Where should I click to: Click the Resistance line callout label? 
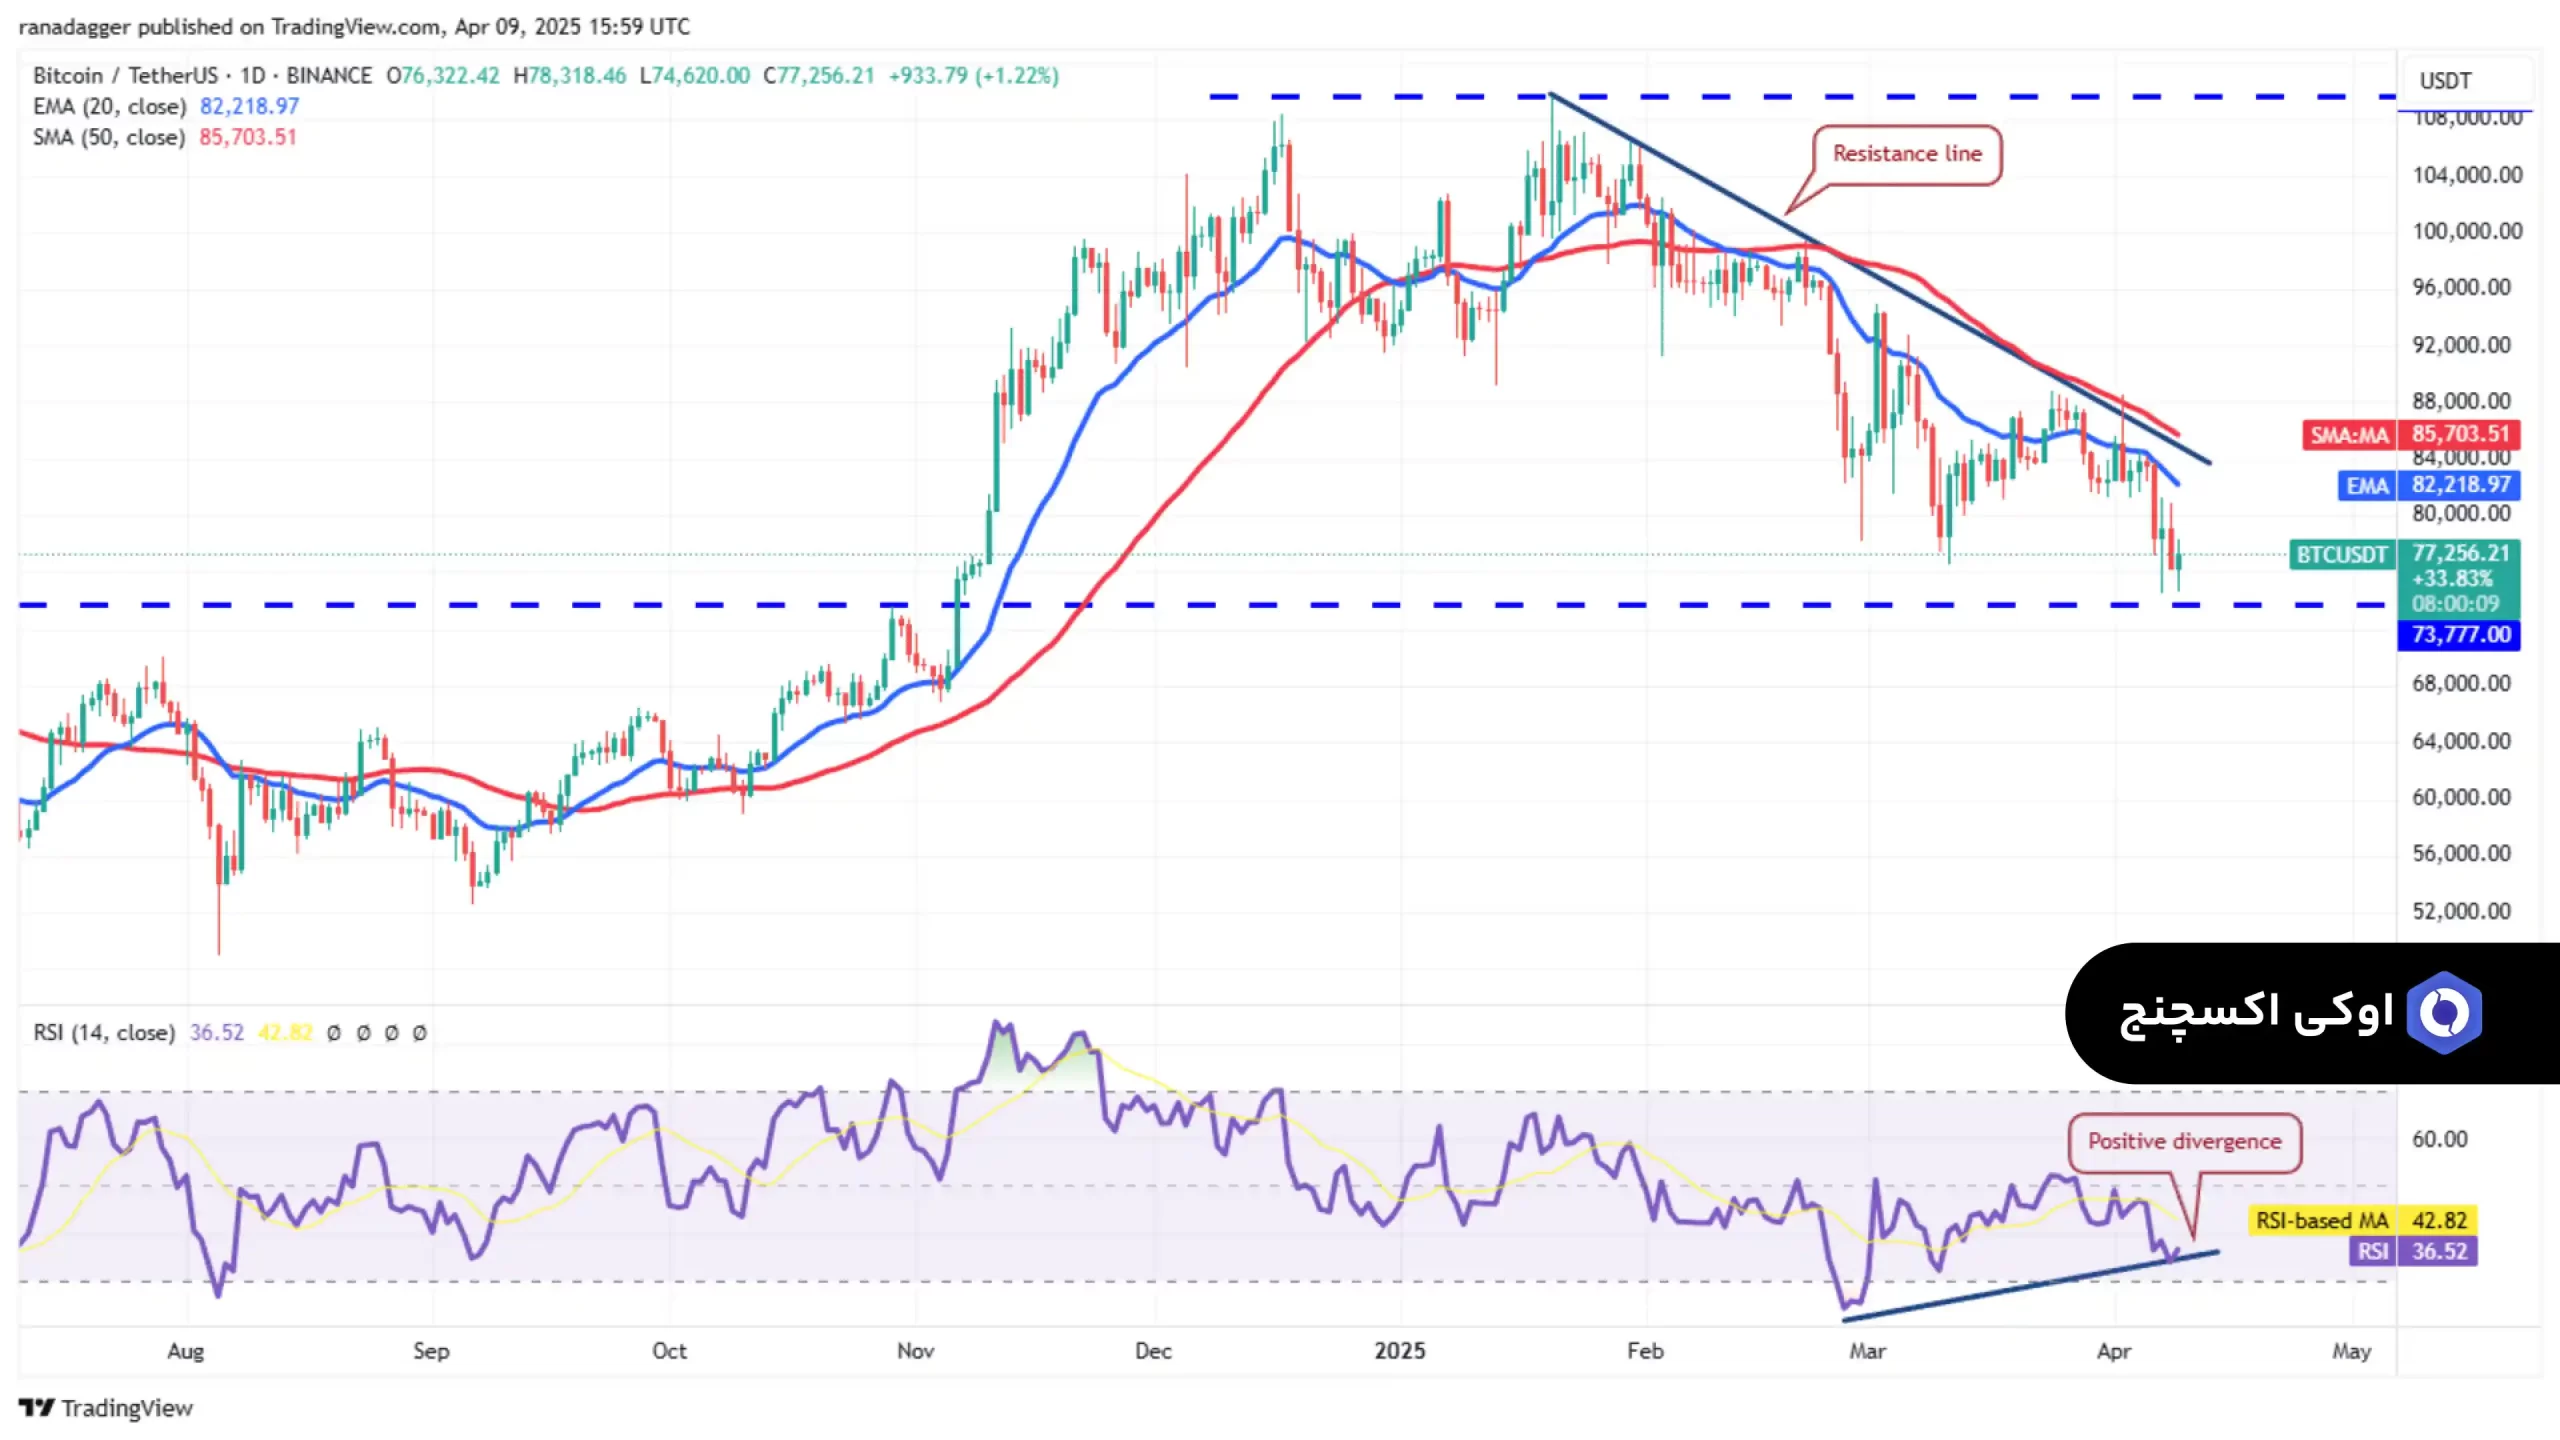(1906, 154)
